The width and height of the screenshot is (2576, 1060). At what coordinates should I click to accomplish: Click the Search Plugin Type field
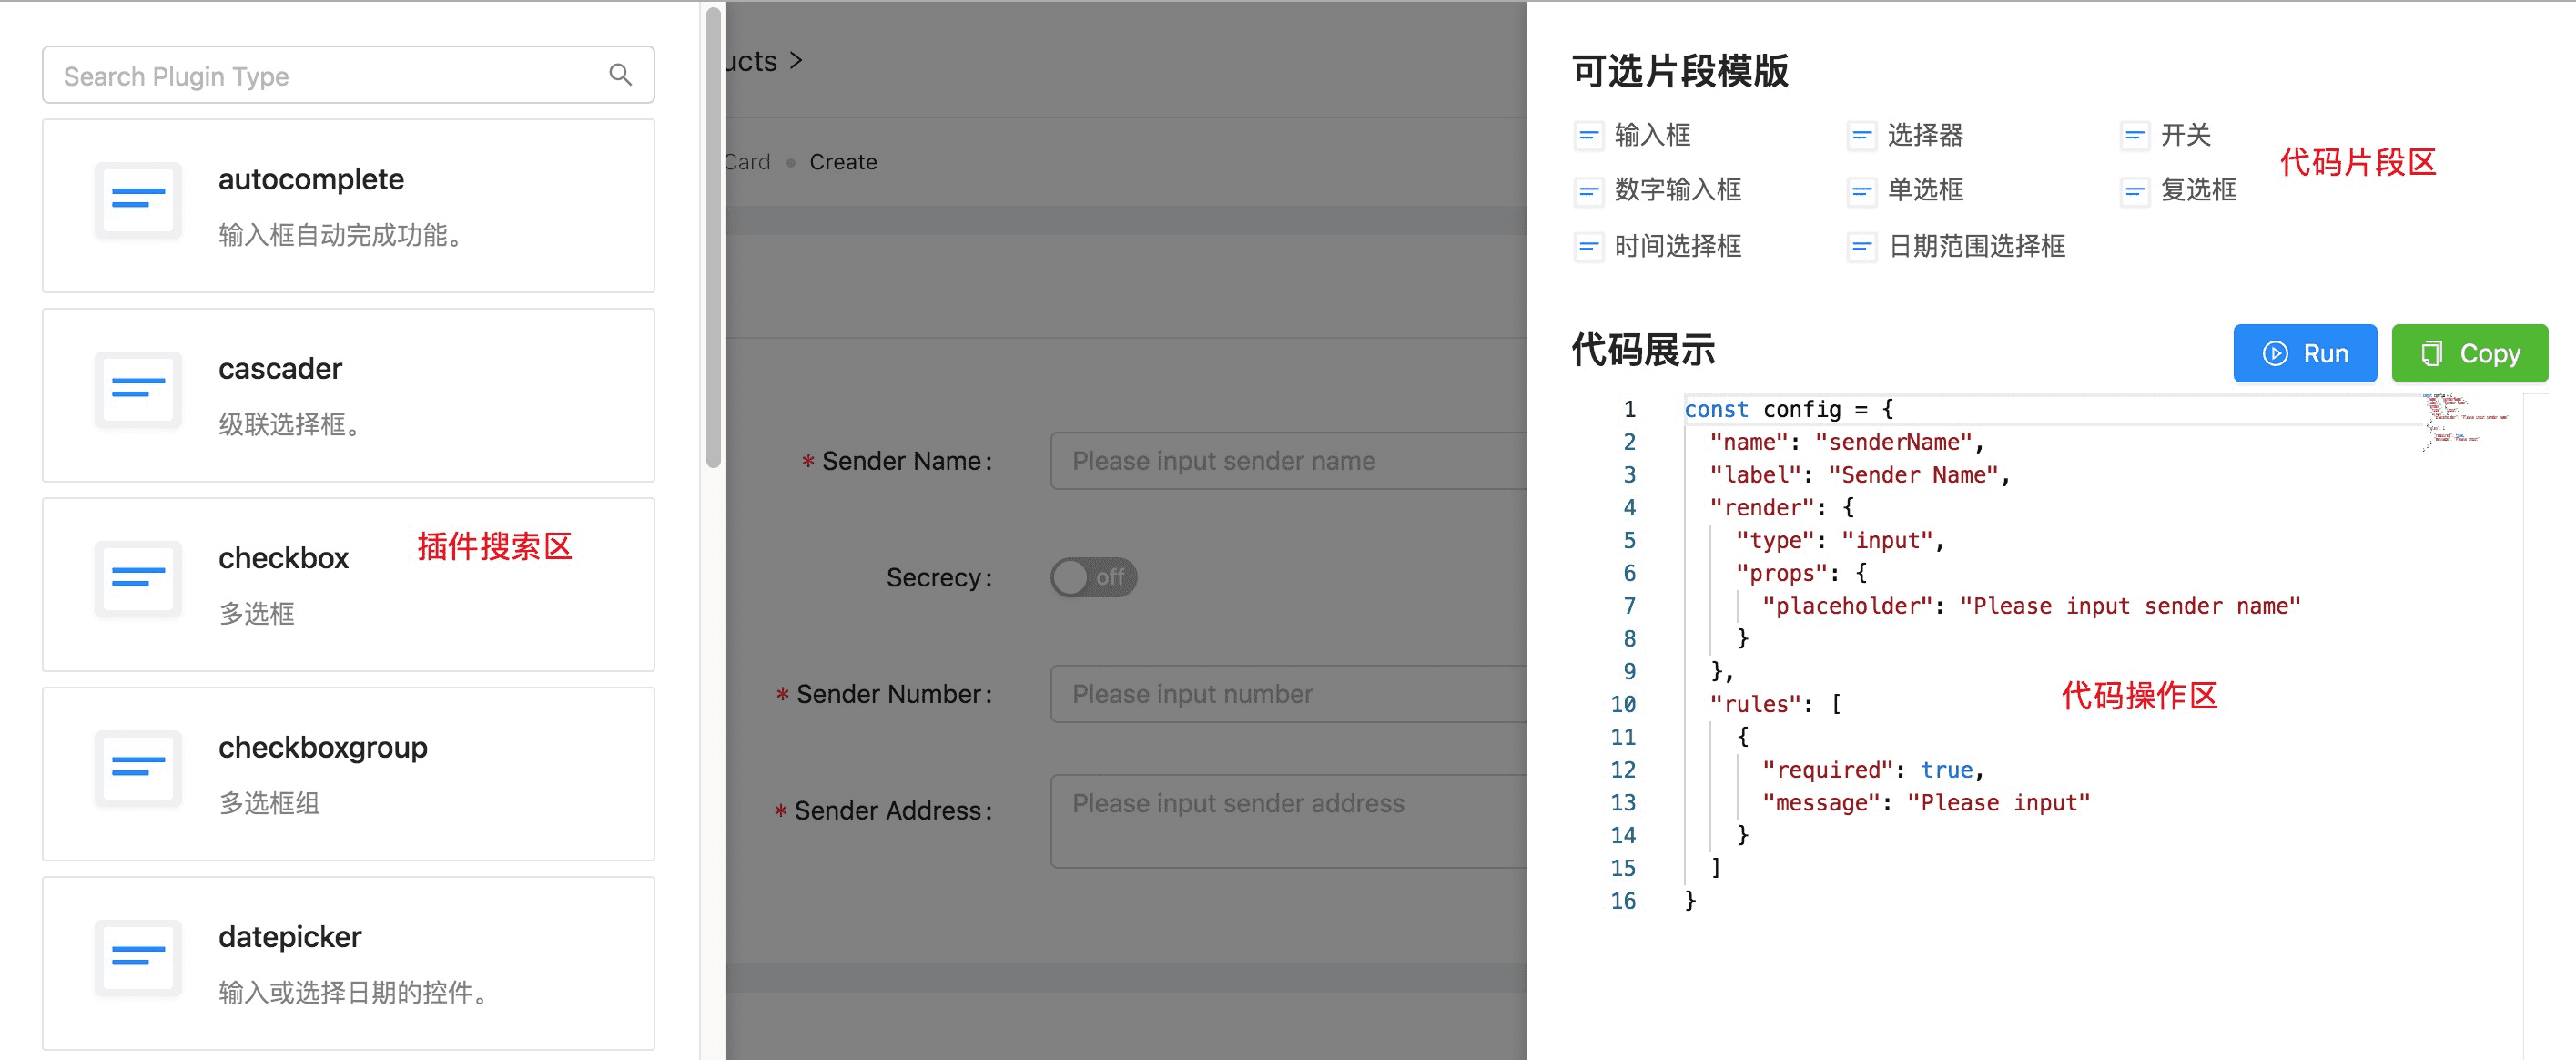330,76
